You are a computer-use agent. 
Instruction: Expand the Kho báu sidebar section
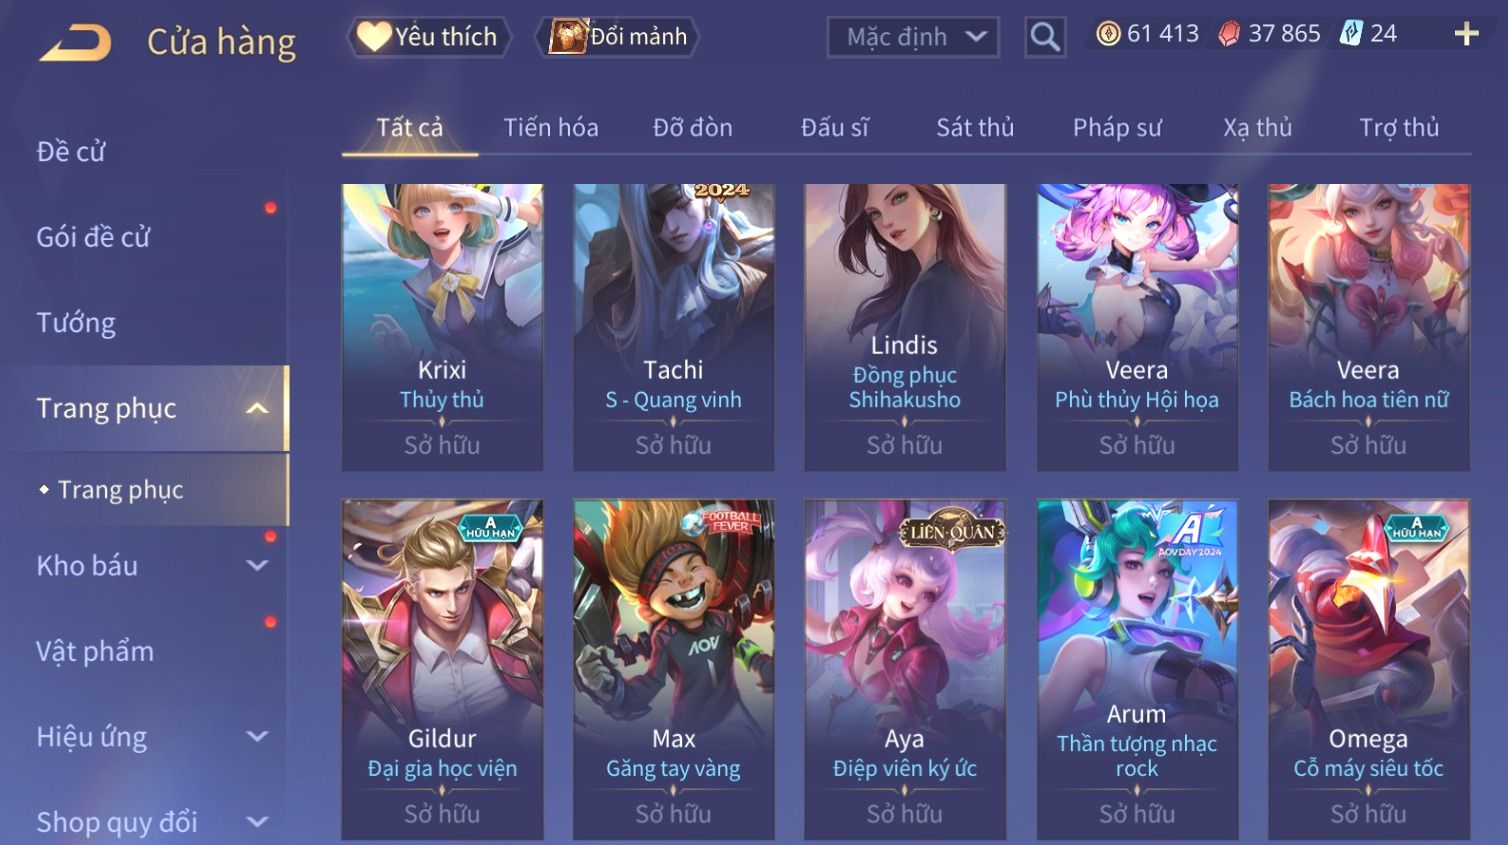click(x=257, y=565)
